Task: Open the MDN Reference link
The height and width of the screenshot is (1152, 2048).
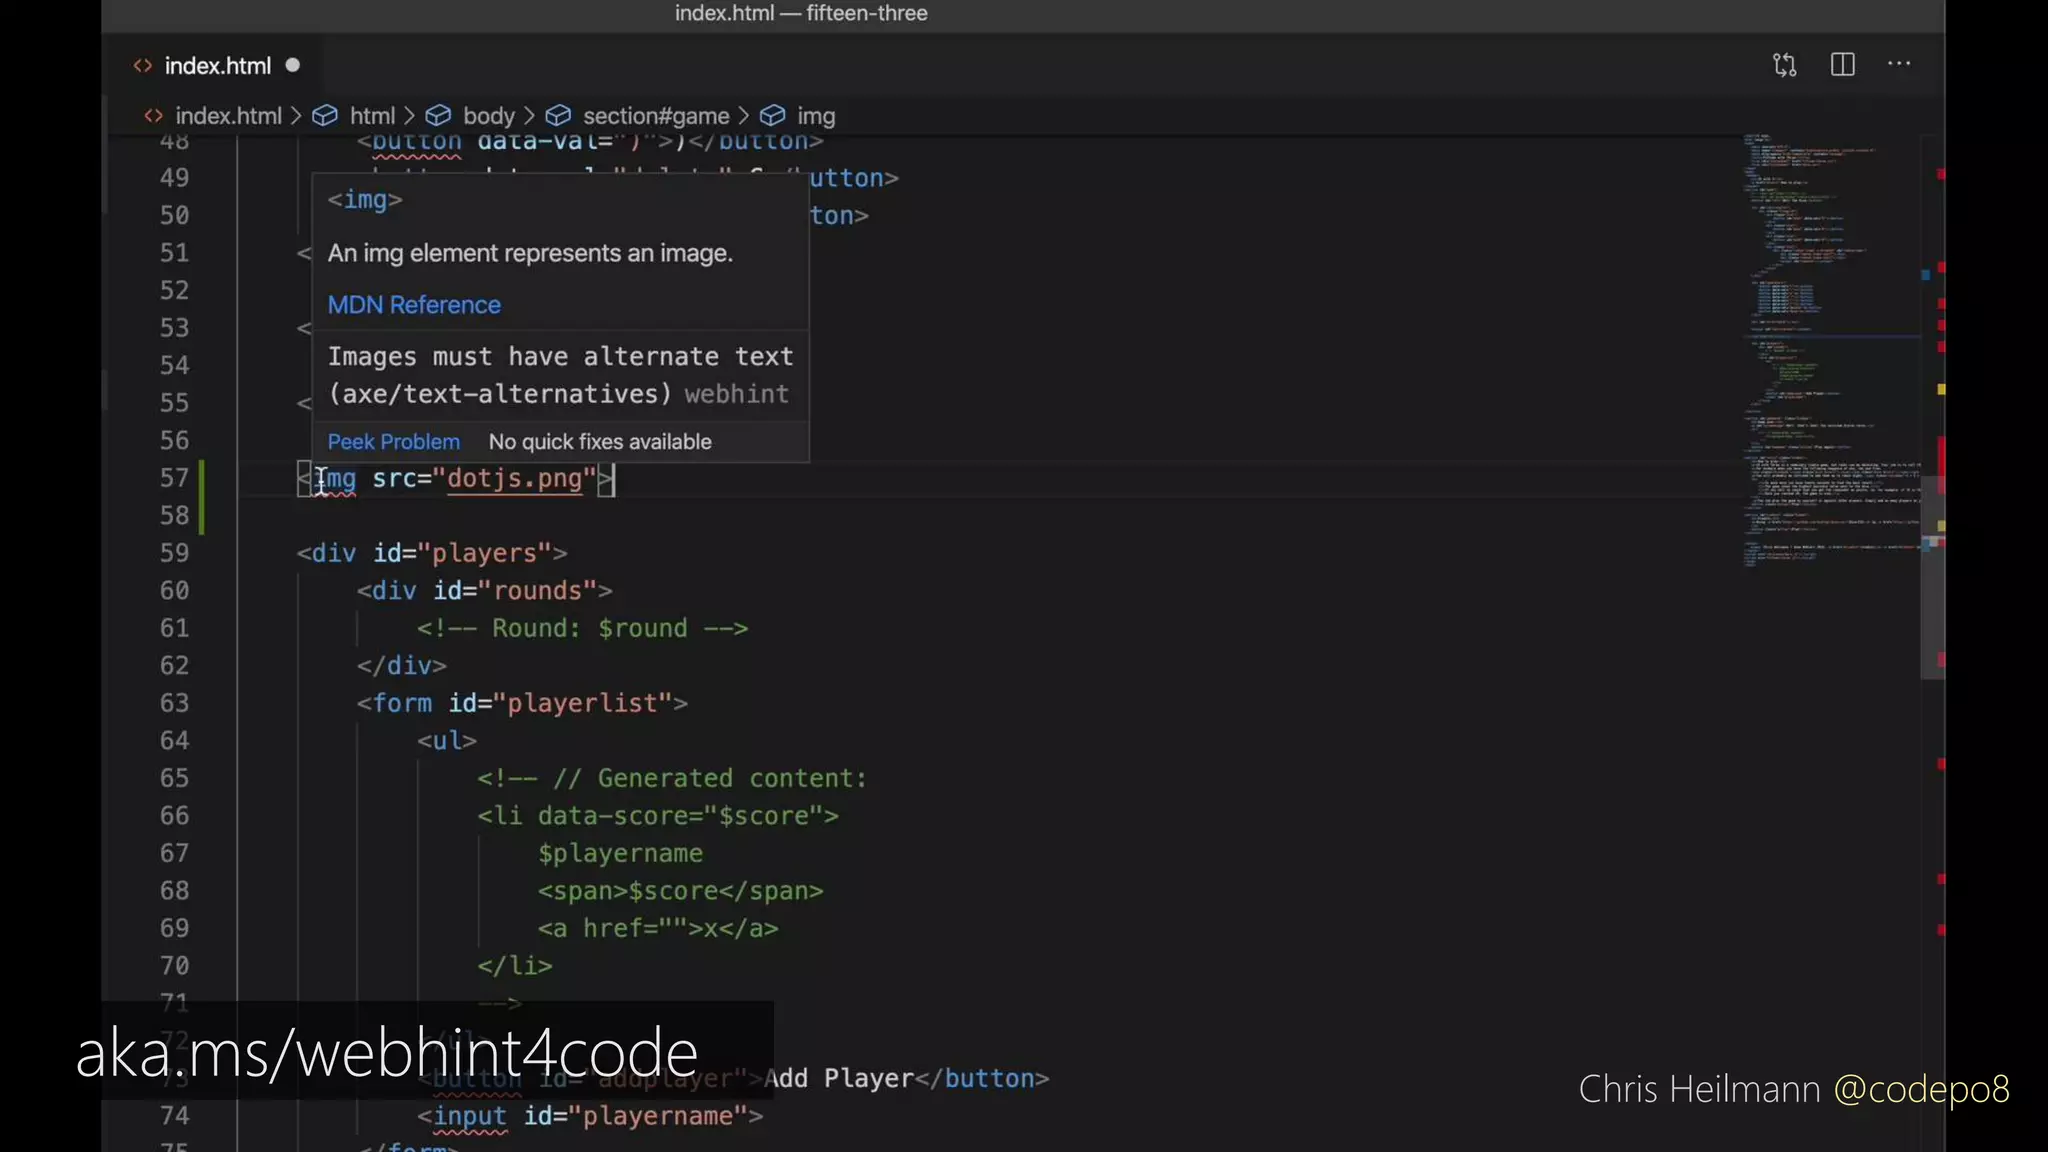Action: pos(414,305)
